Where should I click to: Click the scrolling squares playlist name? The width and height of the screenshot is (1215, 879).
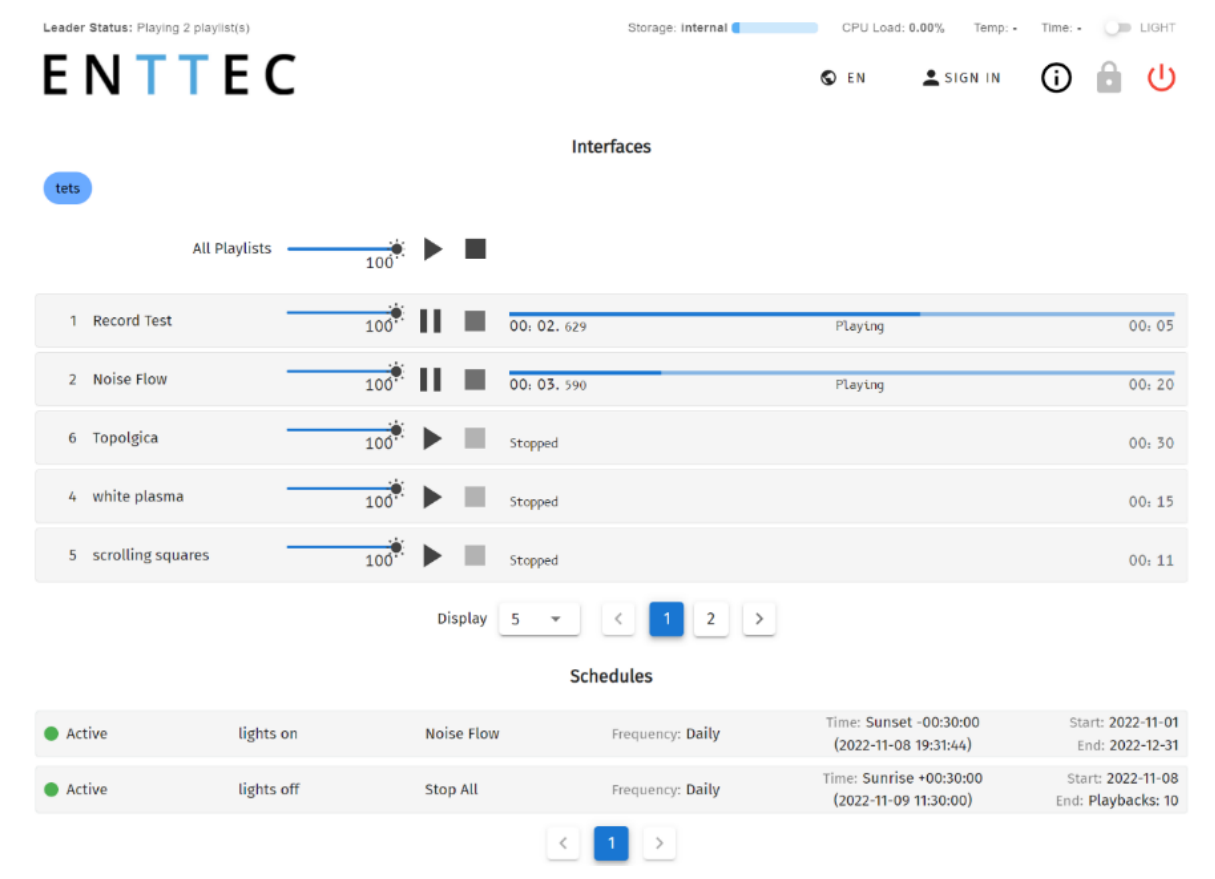pyautogui.click(x=151, y=555)
